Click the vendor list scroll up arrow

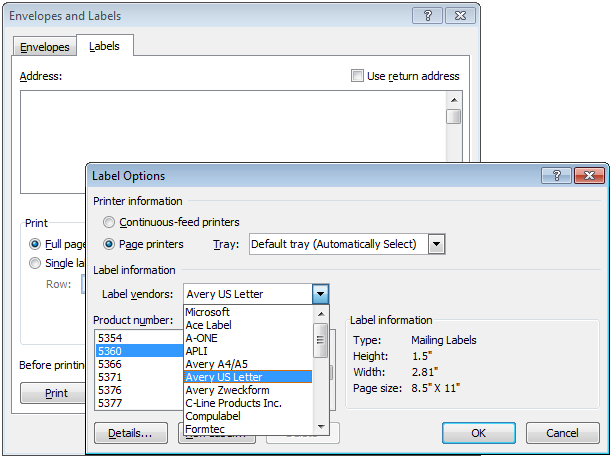[x=321, y=314]
